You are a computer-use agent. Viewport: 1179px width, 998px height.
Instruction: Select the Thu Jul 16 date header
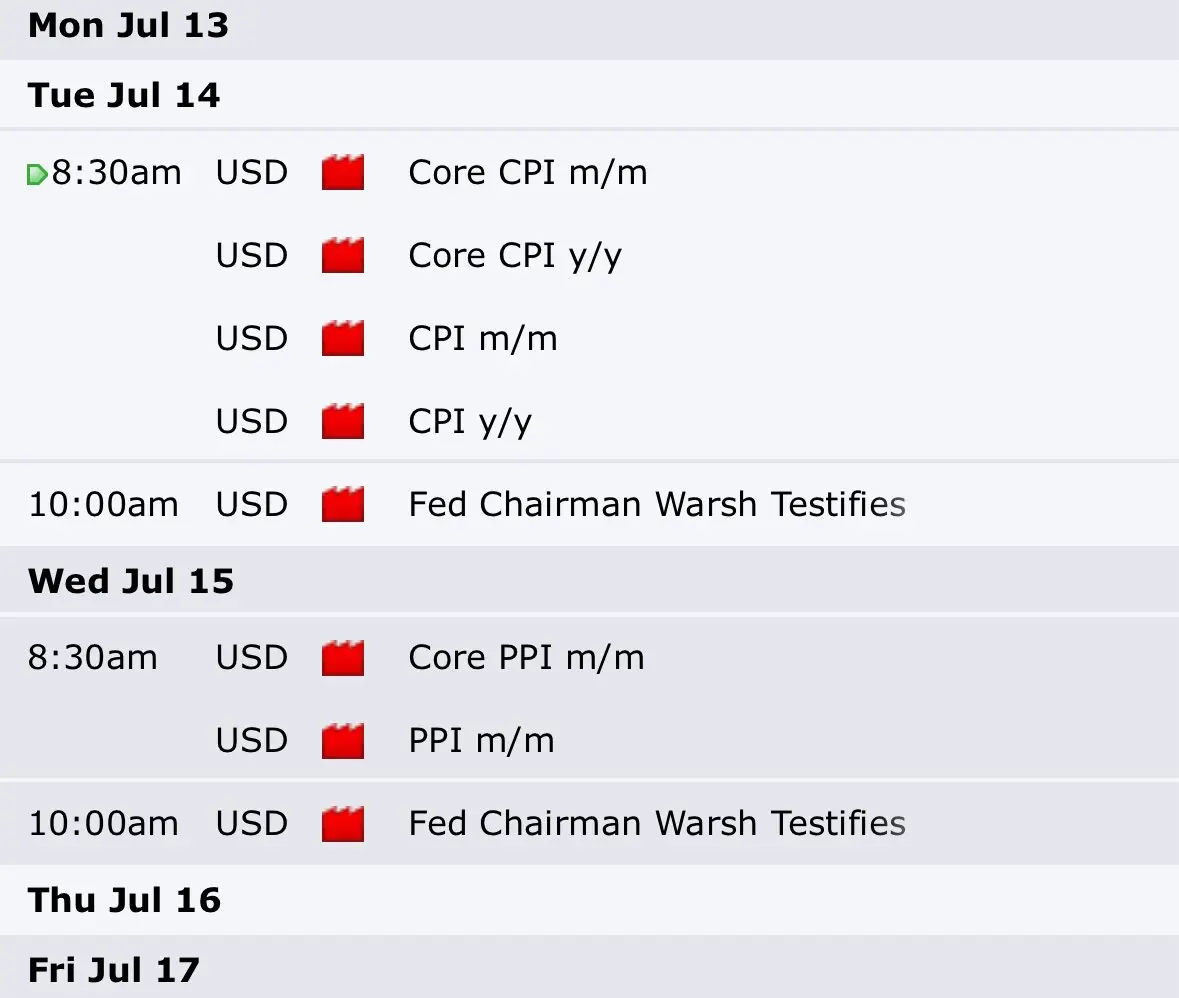point(590,899)
